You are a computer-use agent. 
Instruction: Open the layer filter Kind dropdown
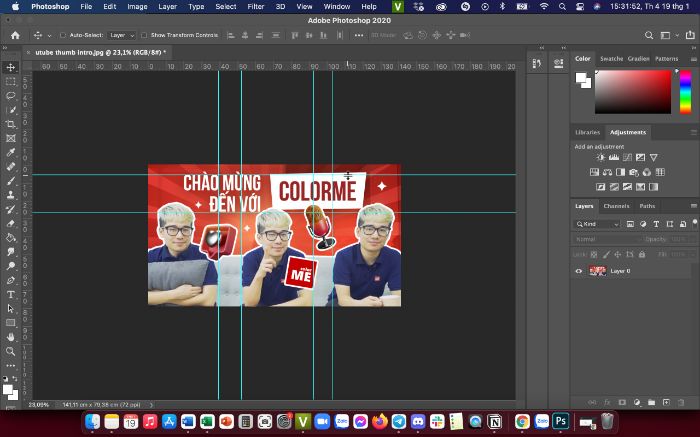click(597, 224)
